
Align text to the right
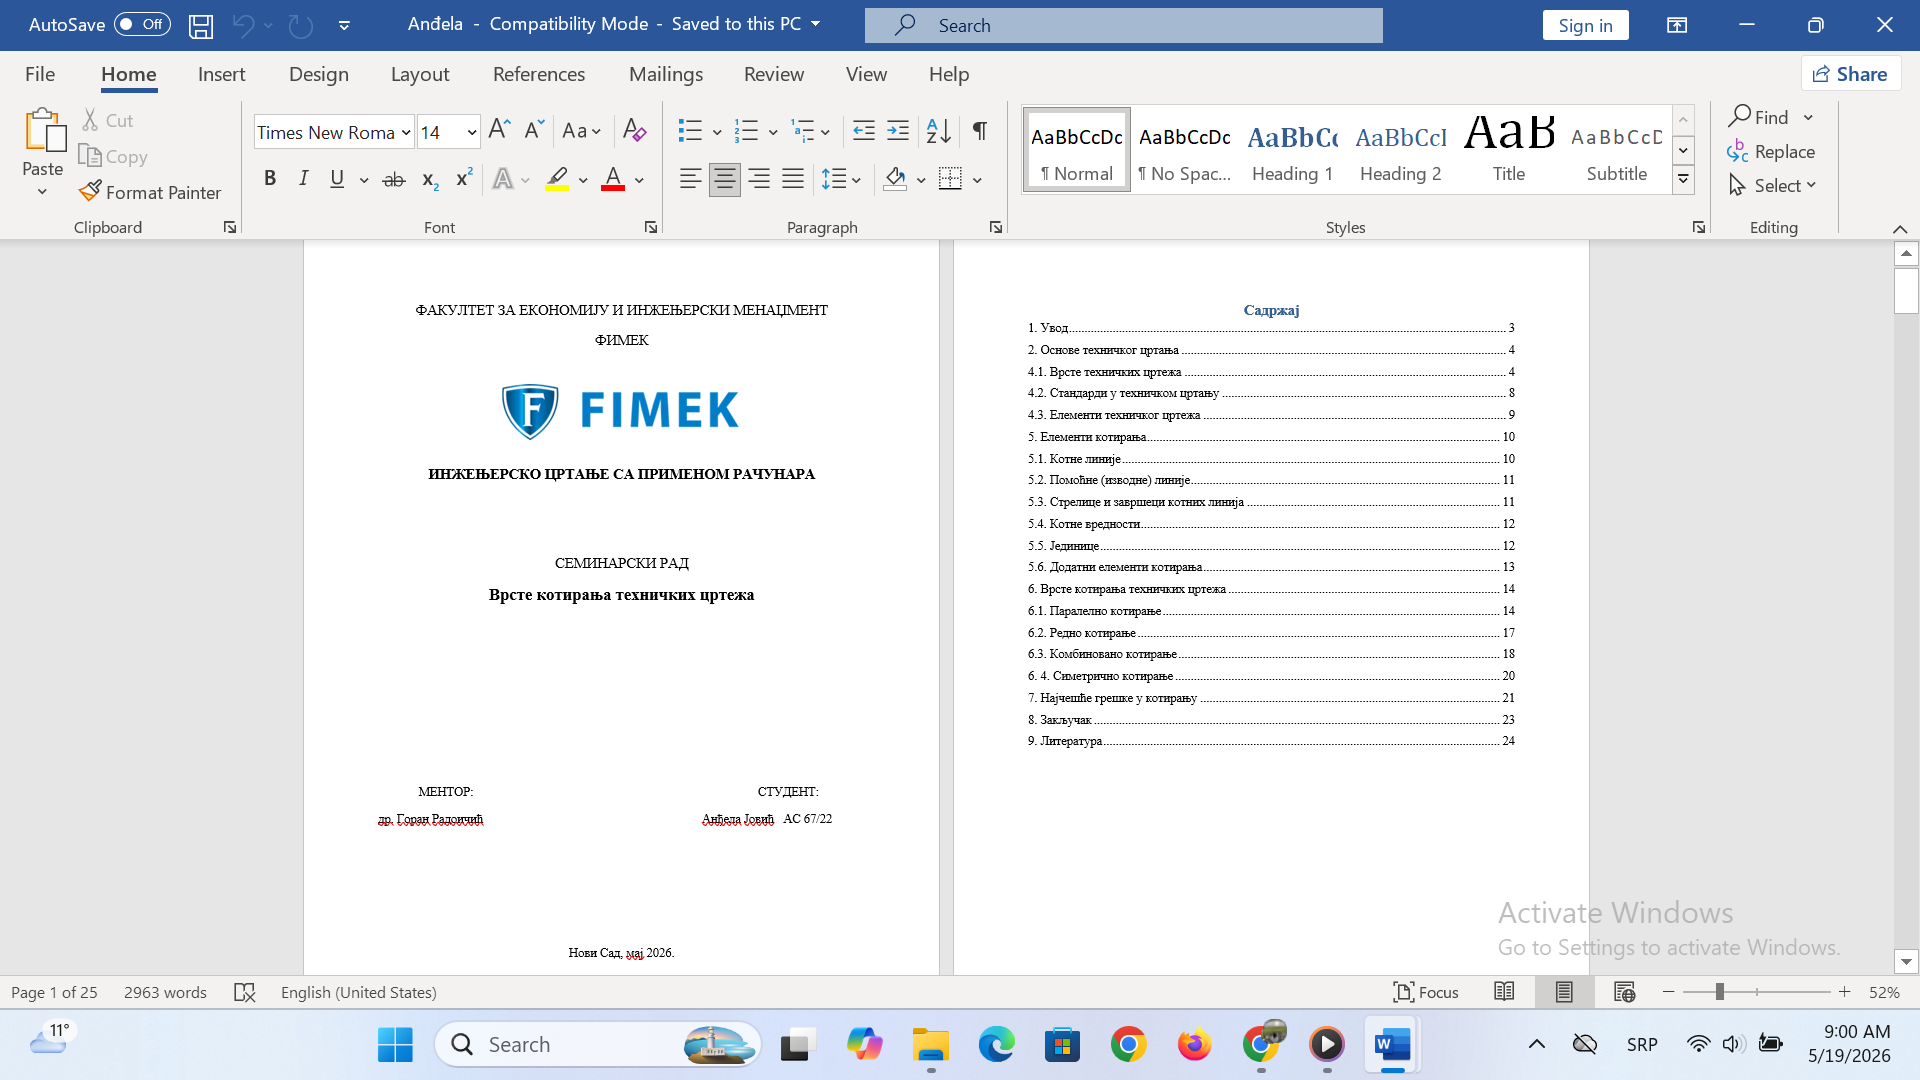[759, 179]
